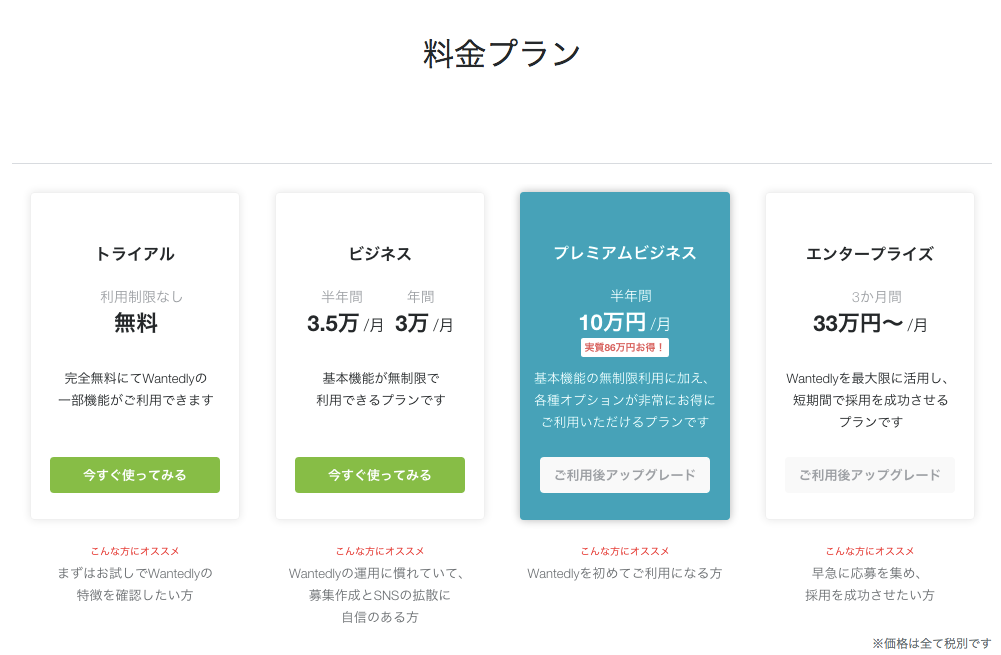Click こんな方にオススメ under プレミアムビジネス card
This screenshot has height=655, width=1001.
click(x=625, y=551)
